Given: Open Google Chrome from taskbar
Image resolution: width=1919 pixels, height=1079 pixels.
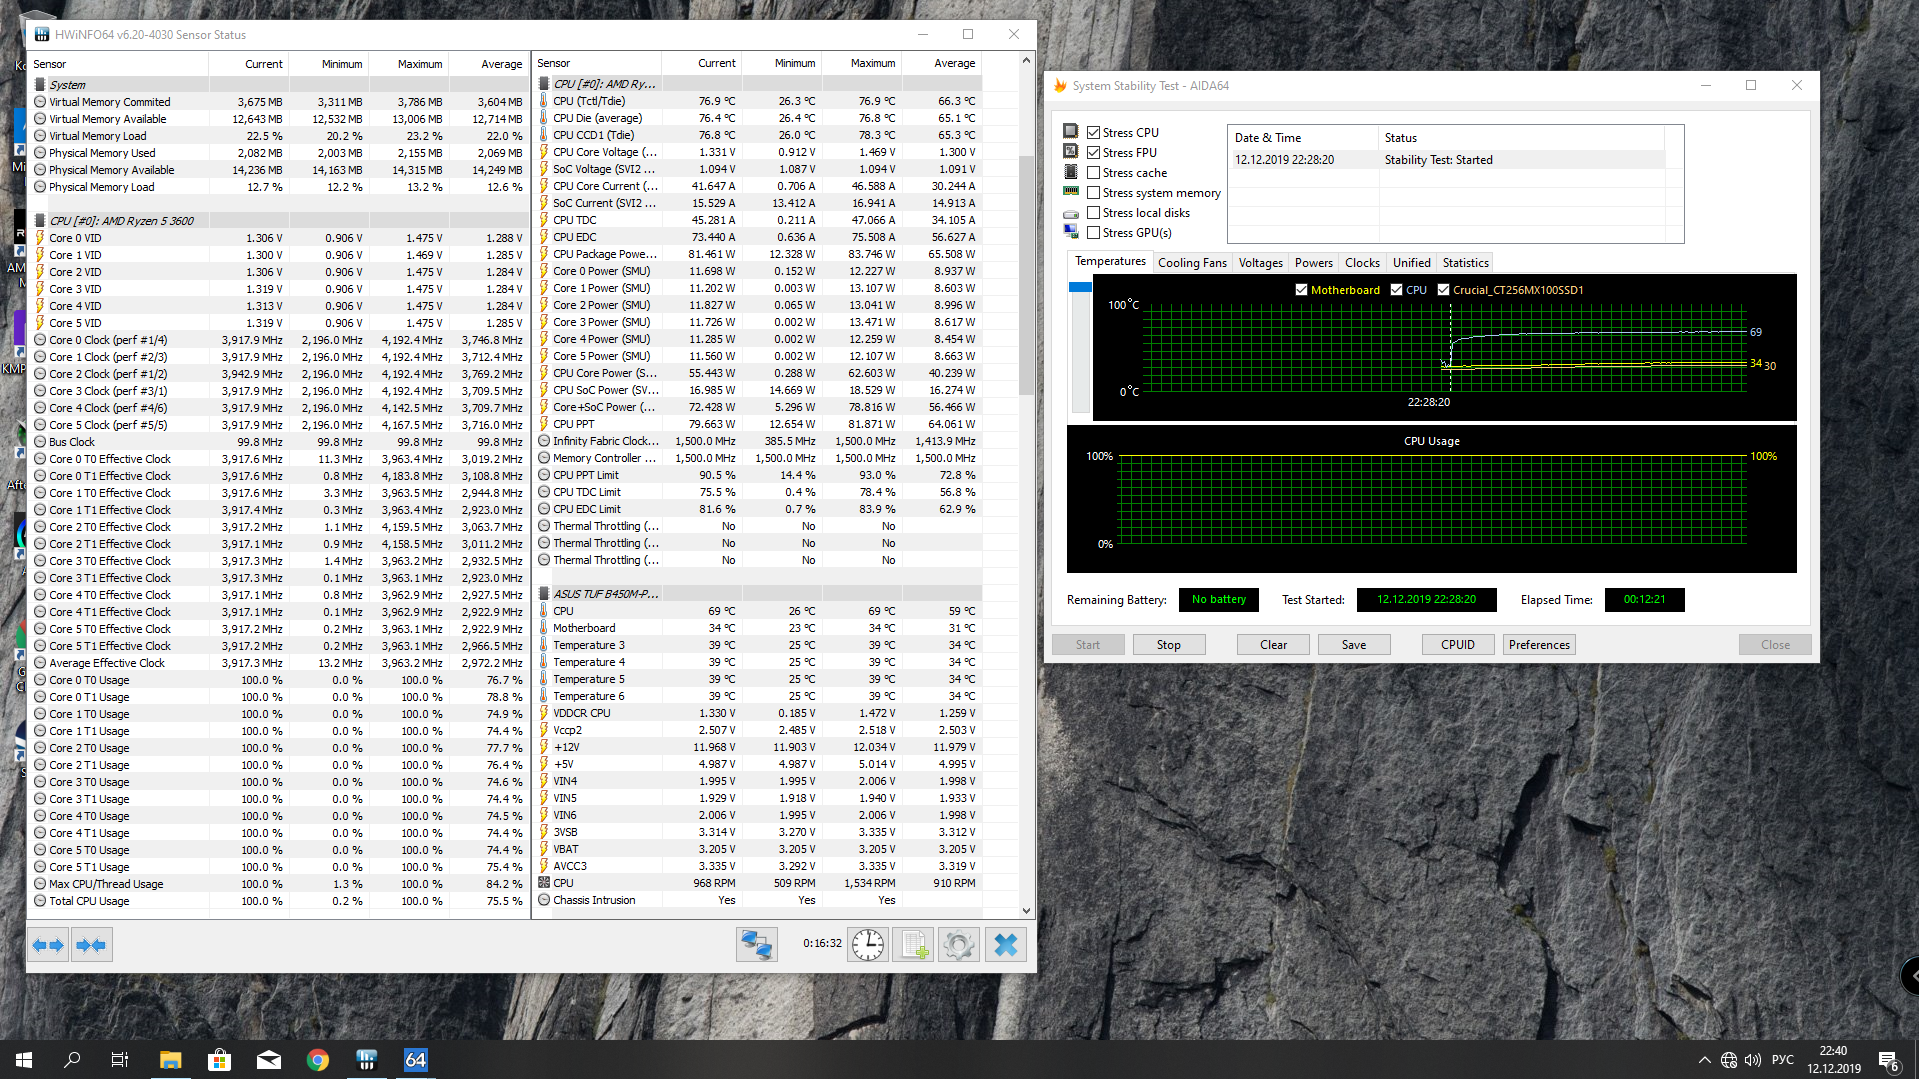Looking at the screenshot, I should 317,1060.
